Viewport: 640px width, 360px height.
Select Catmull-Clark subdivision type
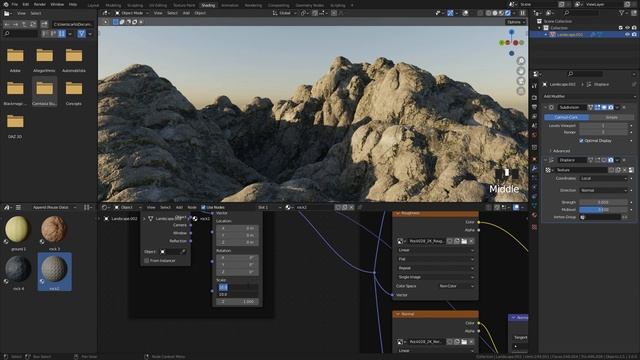point(566,117)
